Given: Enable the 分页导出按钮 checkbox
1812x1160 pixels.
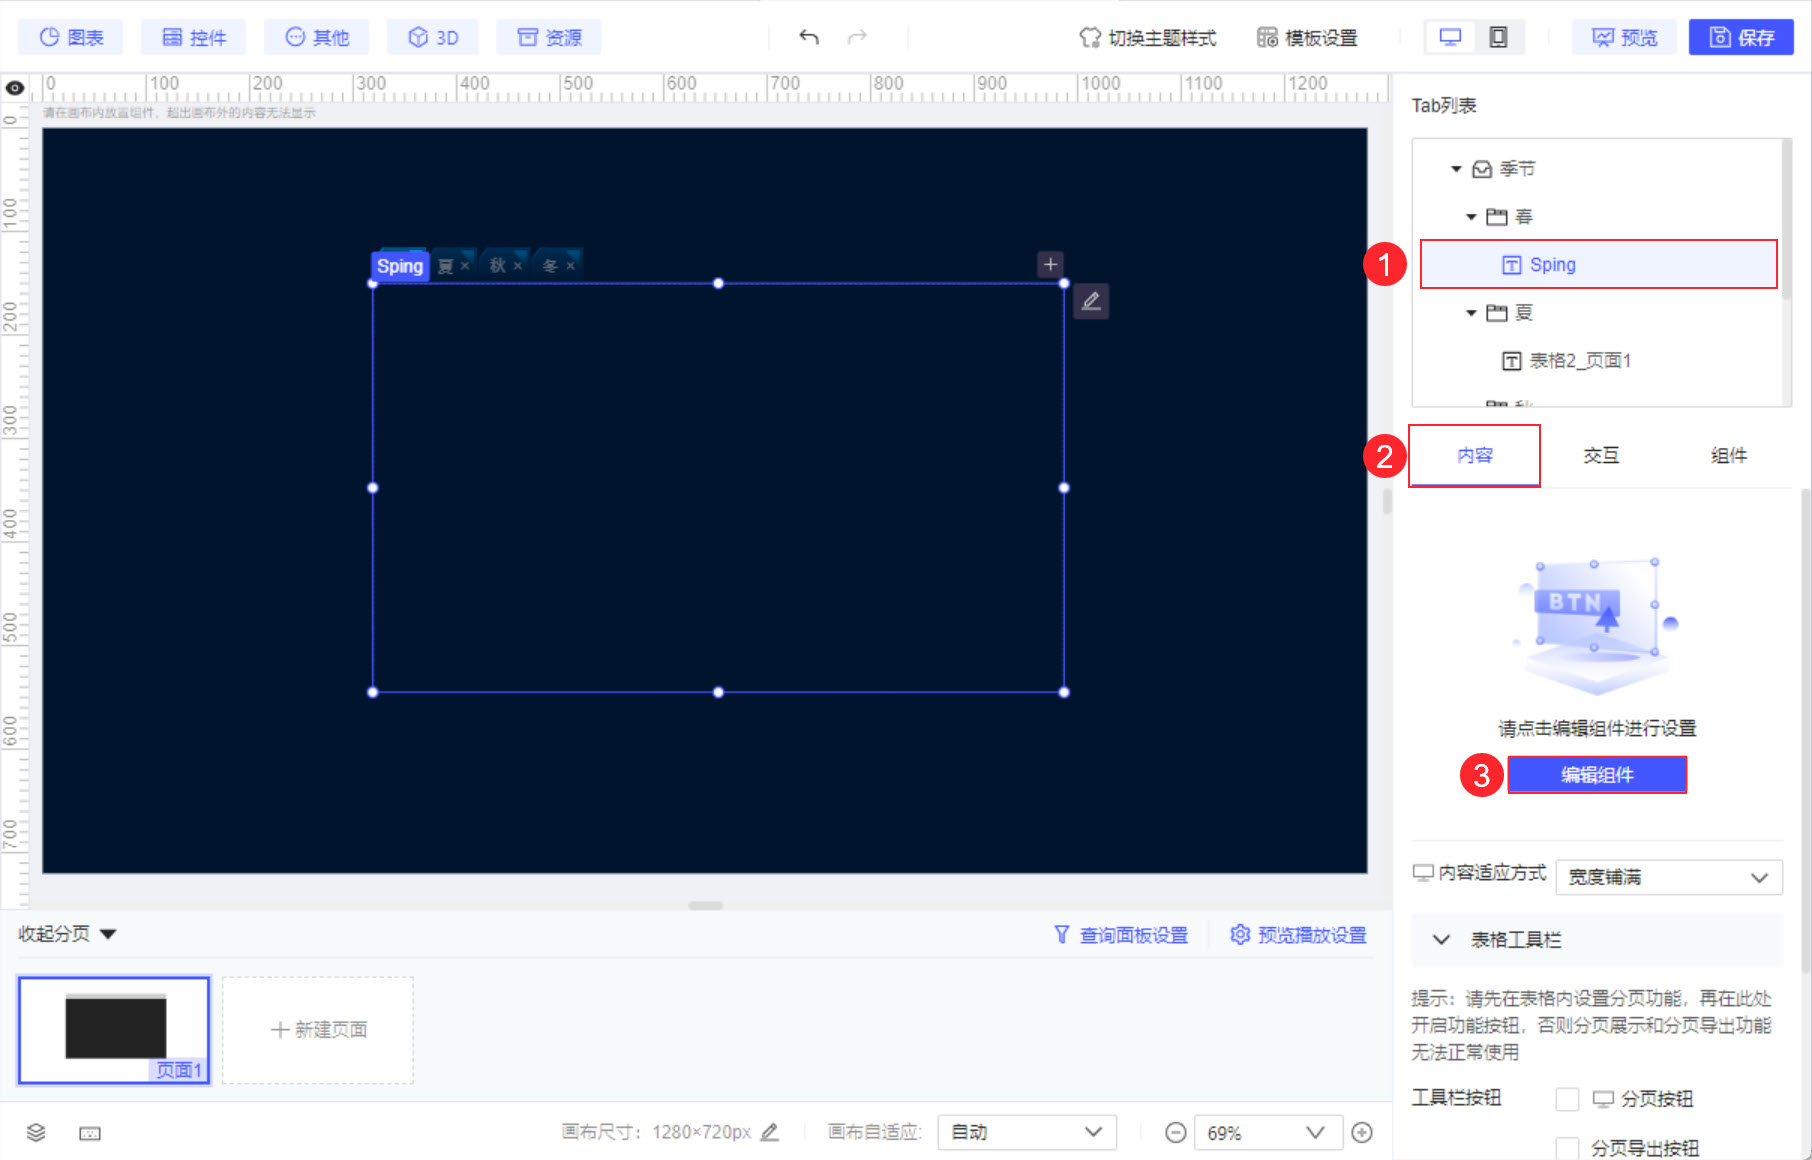Looking at the screenshot, I should tap(1568, 1148).
